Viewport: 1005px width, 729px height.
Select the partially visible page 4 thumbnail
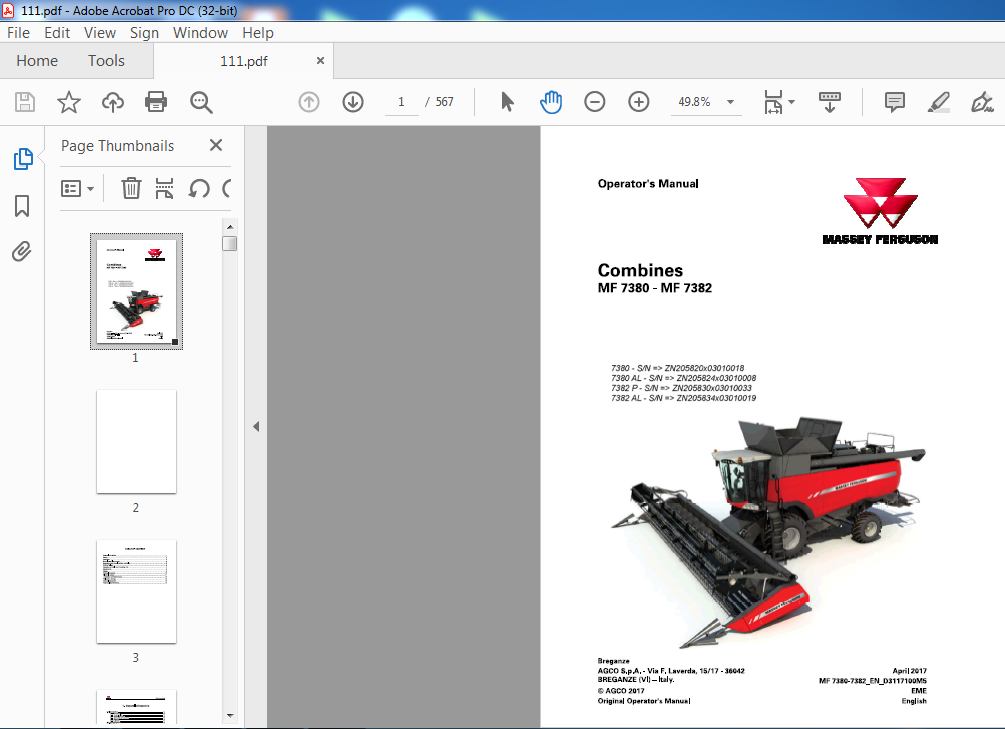coord(137,707)
